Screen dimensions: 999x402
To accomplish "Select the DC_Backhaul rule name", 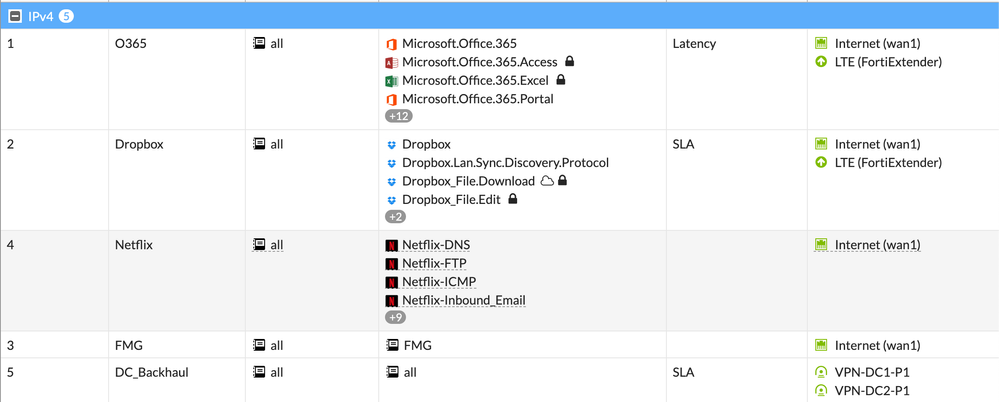I will tap(151, 372).
